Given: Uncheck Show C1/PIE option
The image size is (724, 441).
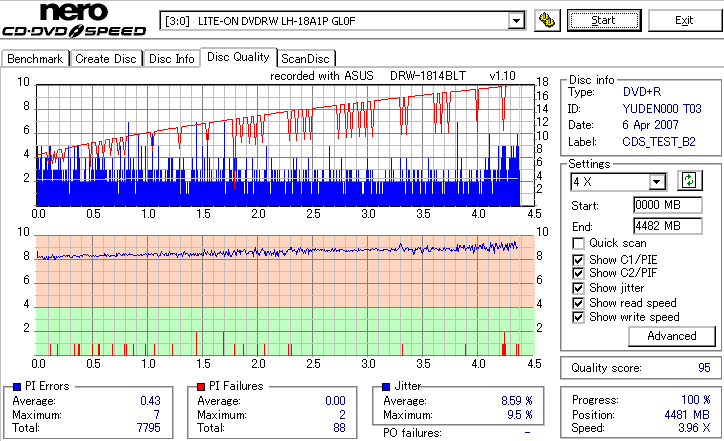Looking at the screenshot, I should (x=578, y=260).
